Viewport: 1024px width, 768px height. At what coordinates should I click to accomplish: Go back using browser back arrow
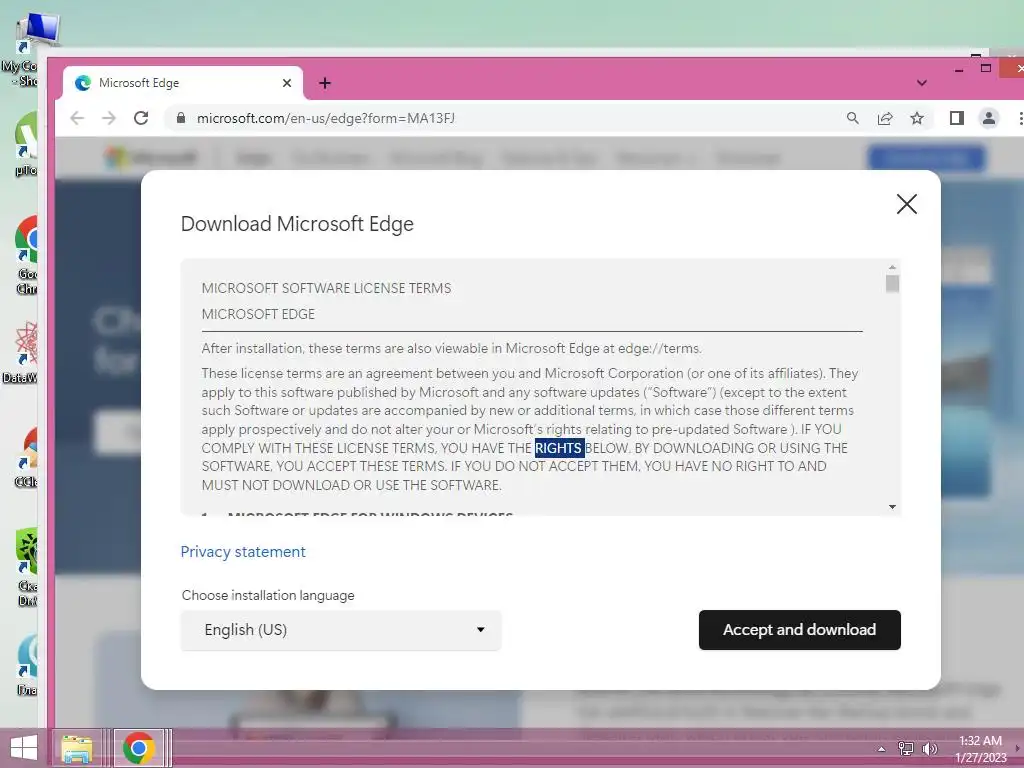point(77,118)
